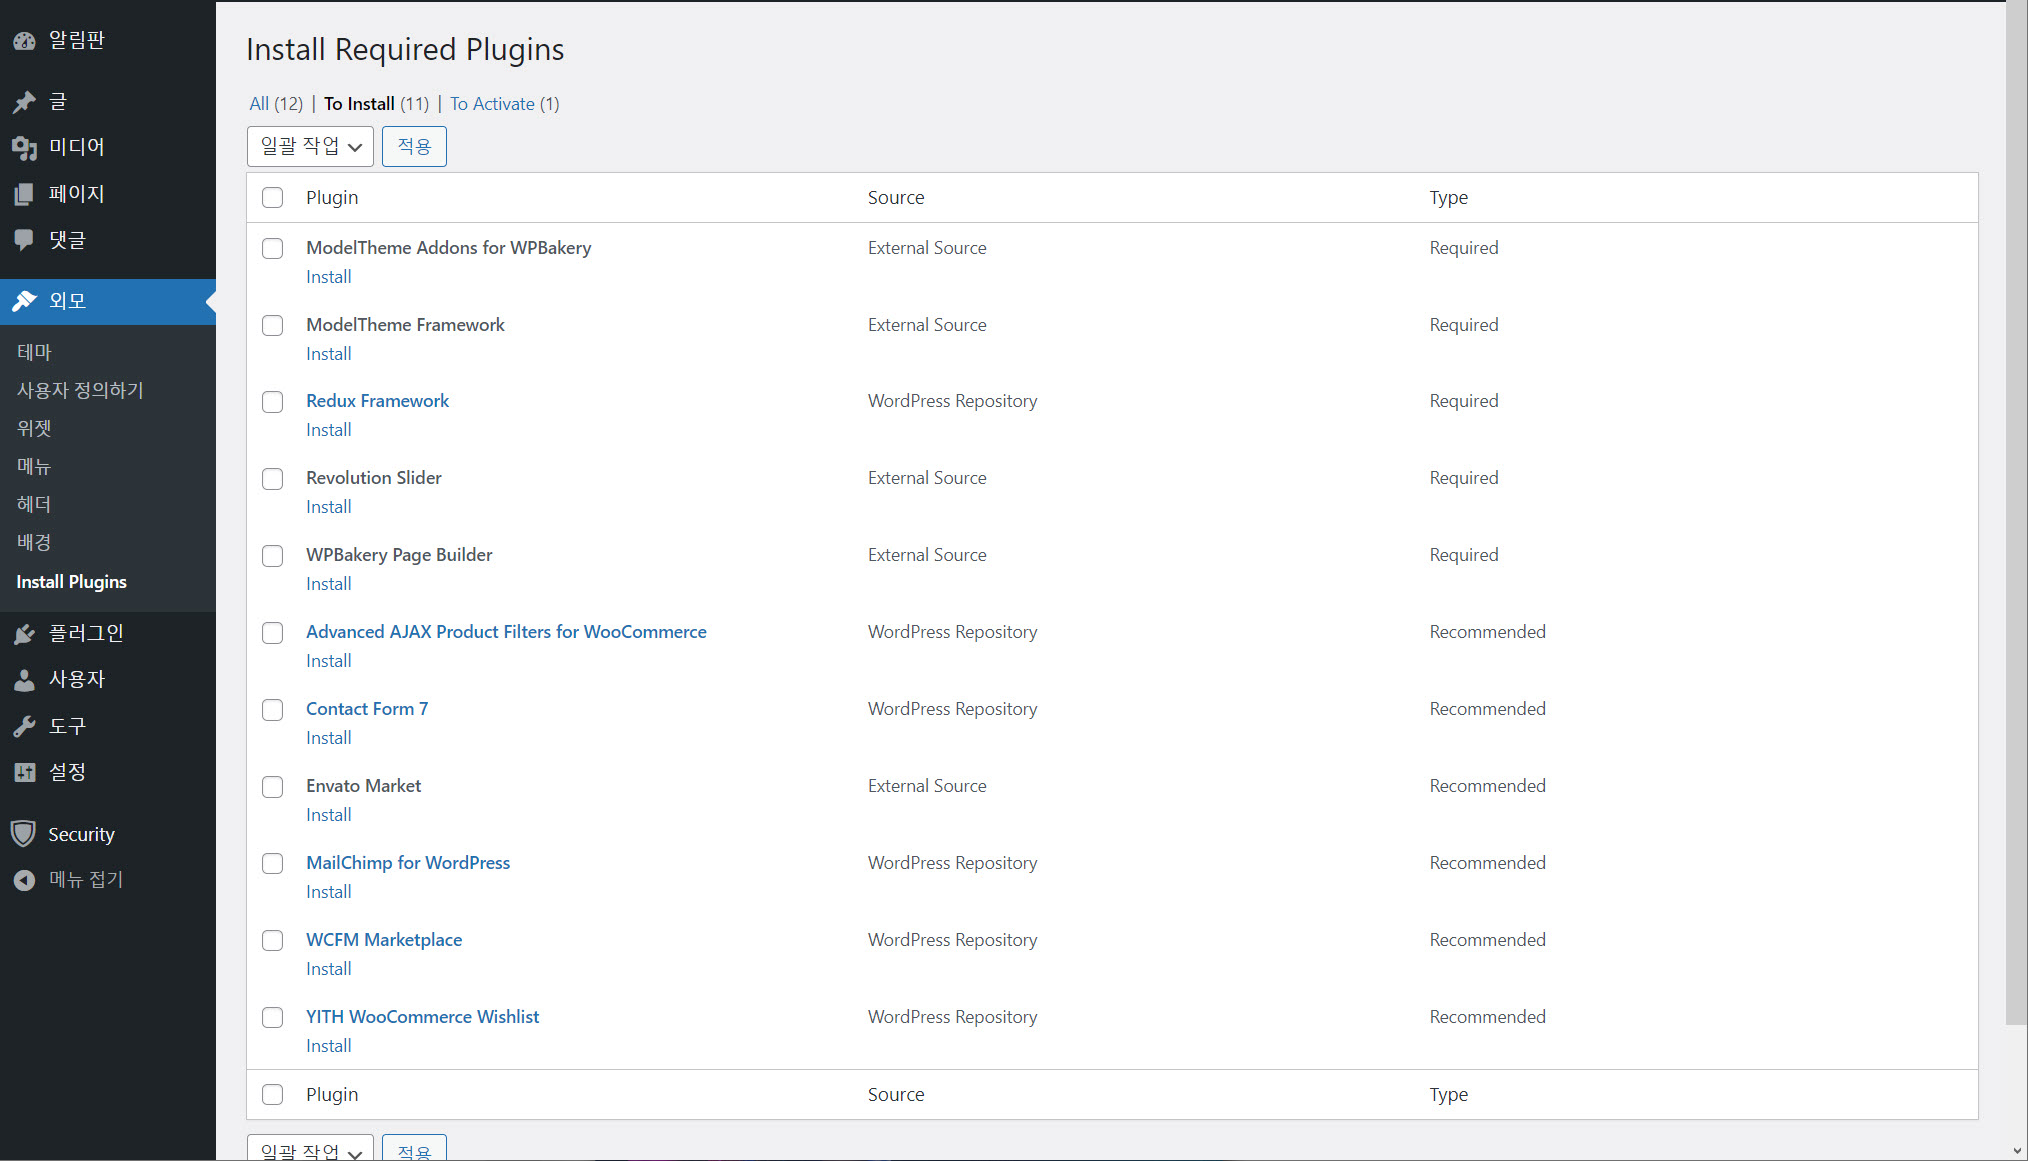Open the users person icon (사용자)
The height and width of the screenshot is (1161, 2028).
coord(24,680)
